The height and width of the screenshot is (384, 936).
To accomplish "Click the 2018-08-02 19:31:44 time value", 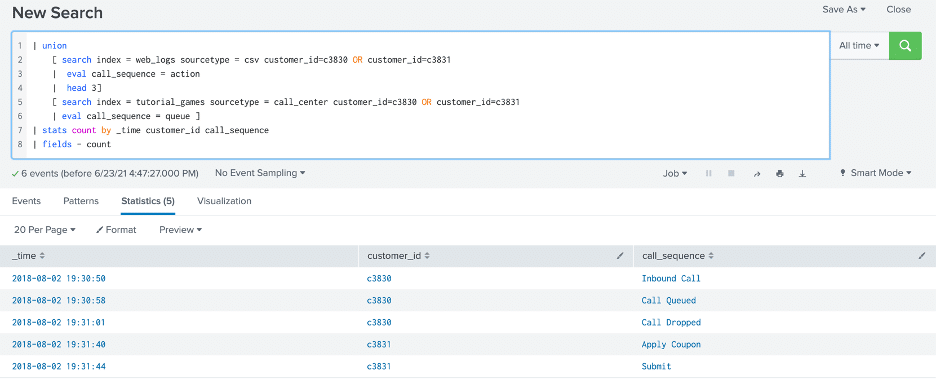I will [58, 367].
